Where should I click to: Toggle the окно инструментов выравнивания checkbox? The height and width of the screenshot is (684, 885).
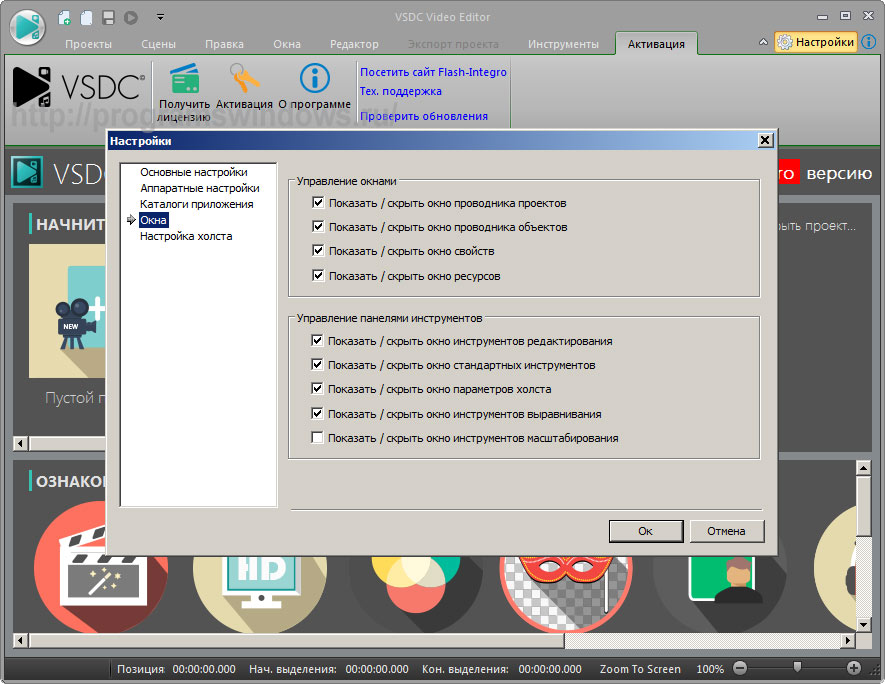click(317, 413)
